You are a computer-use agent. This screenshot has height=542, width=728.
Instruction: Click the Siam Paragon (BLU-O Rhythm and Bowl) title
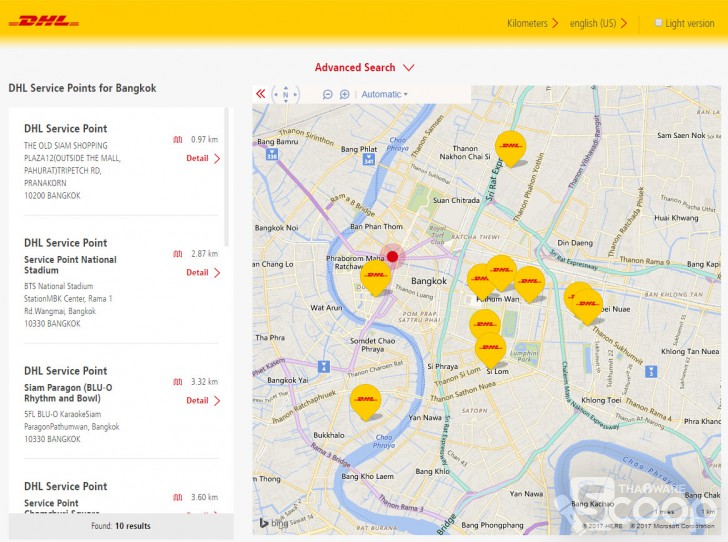pyautogui.click(x=68, y=393)
